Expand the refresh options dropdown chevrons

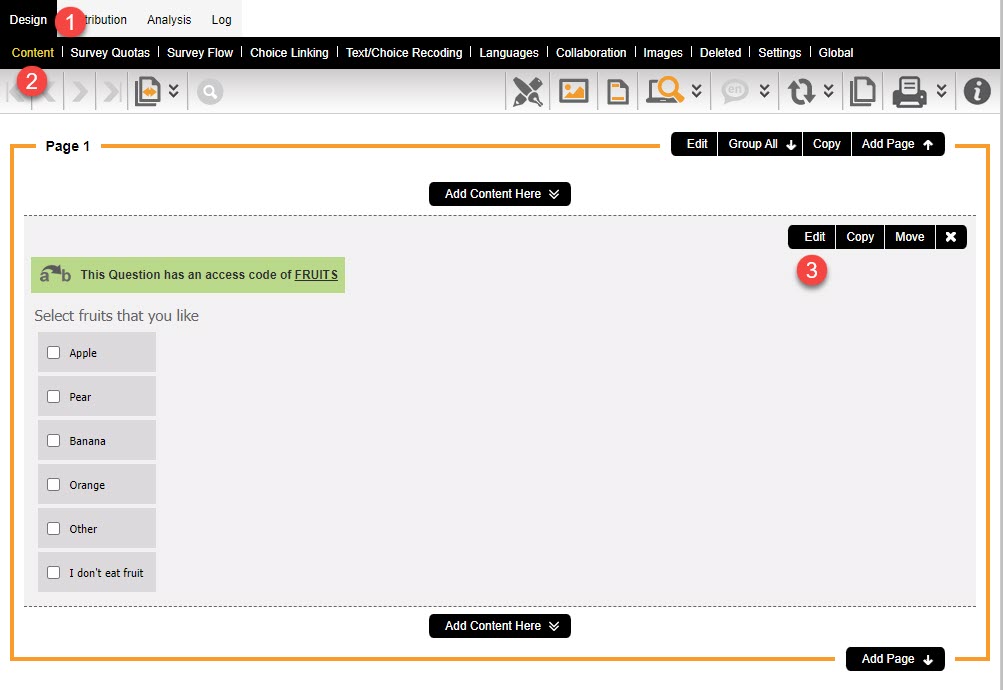point(828,91)
